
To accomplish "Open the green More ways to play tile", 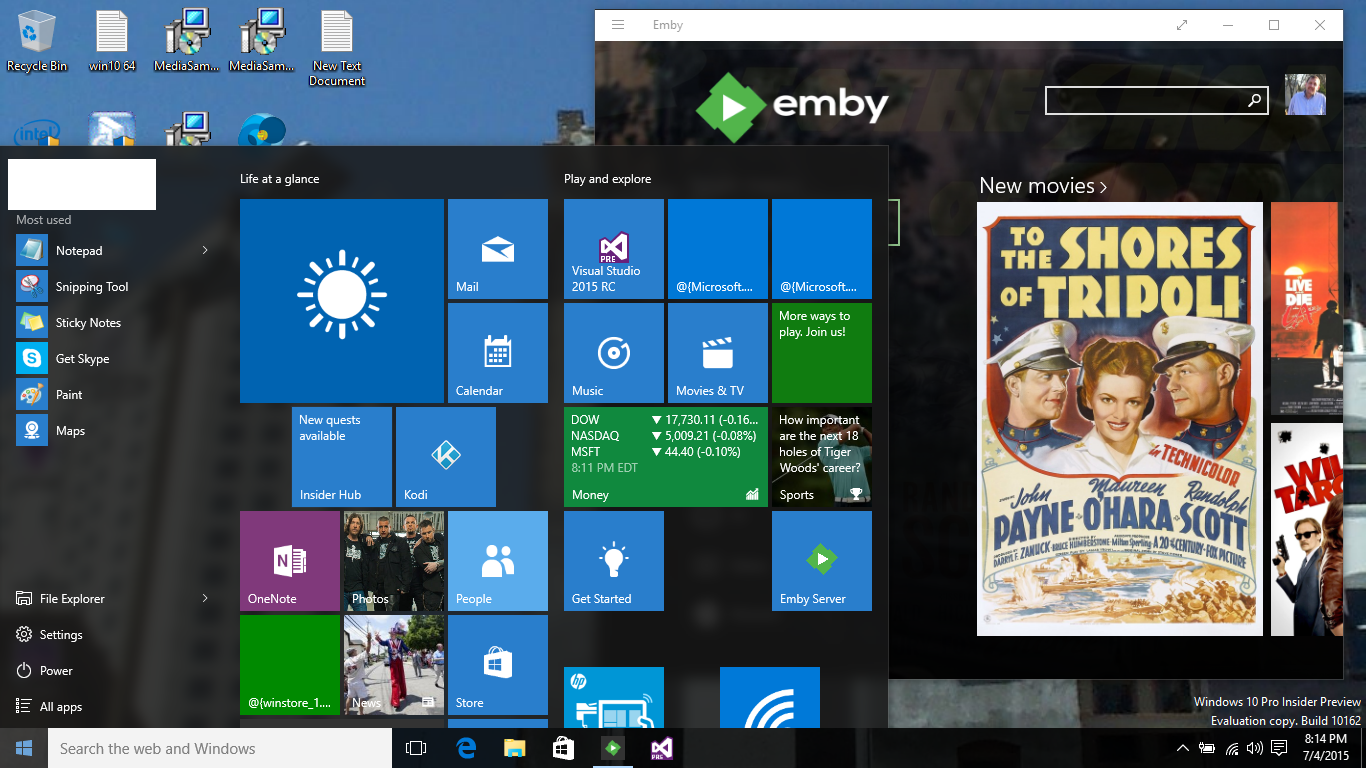I will coord(822,353).
